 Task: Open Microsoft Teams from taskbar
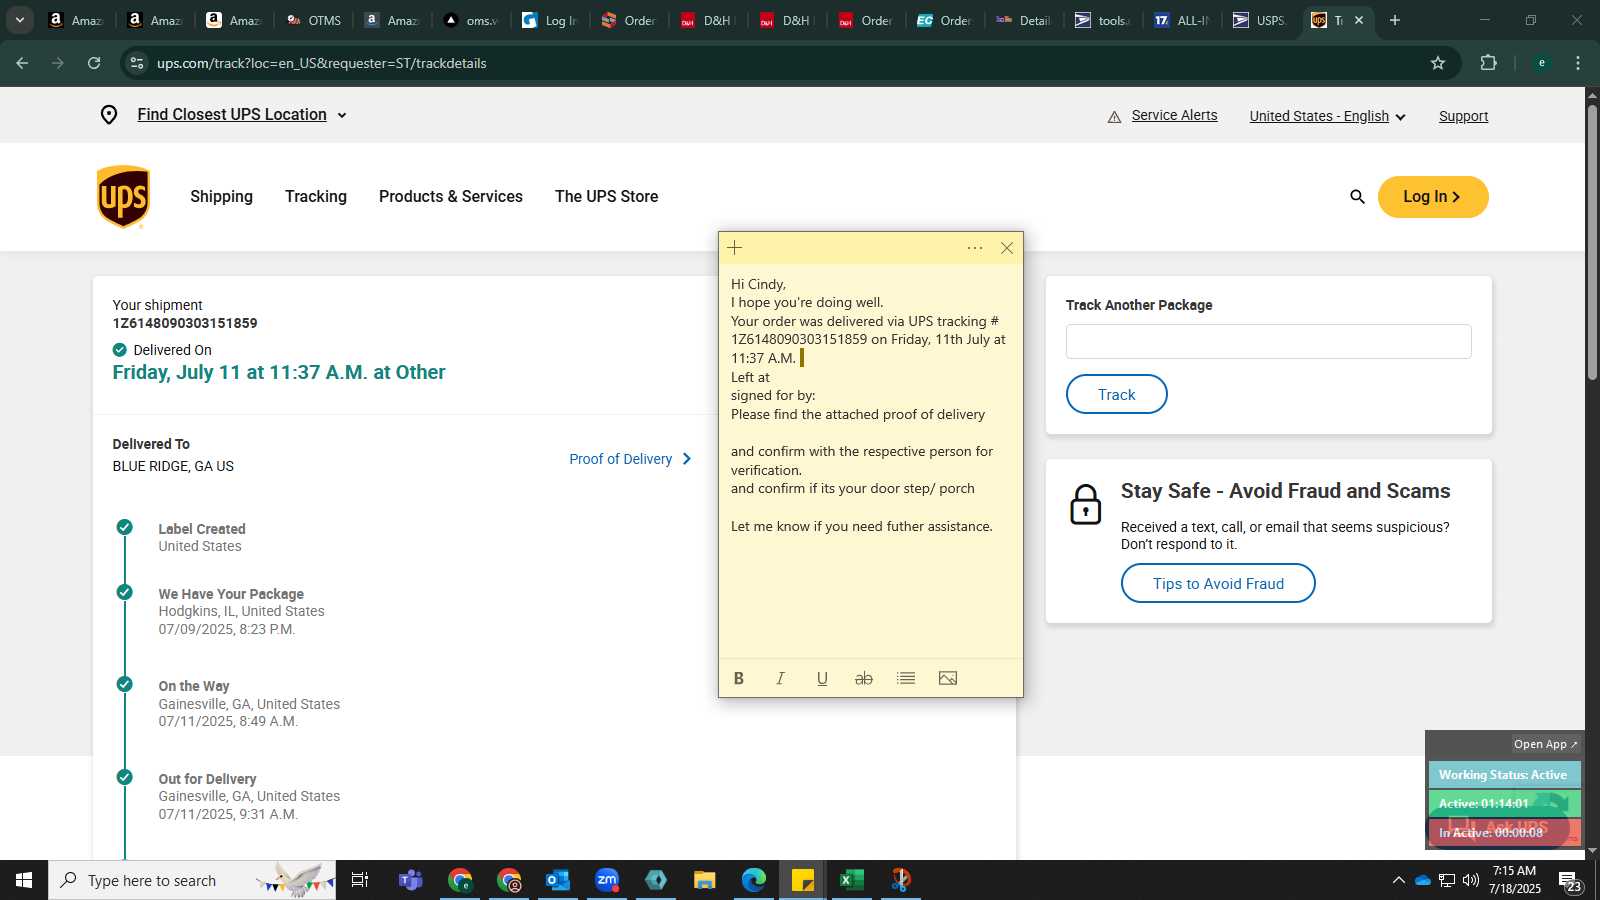click(410, 880)
